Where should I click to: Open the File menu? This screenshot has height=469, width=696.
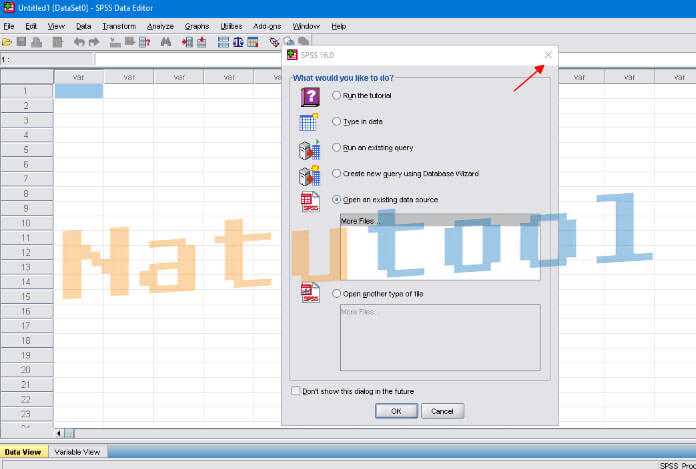click(9, 27)
